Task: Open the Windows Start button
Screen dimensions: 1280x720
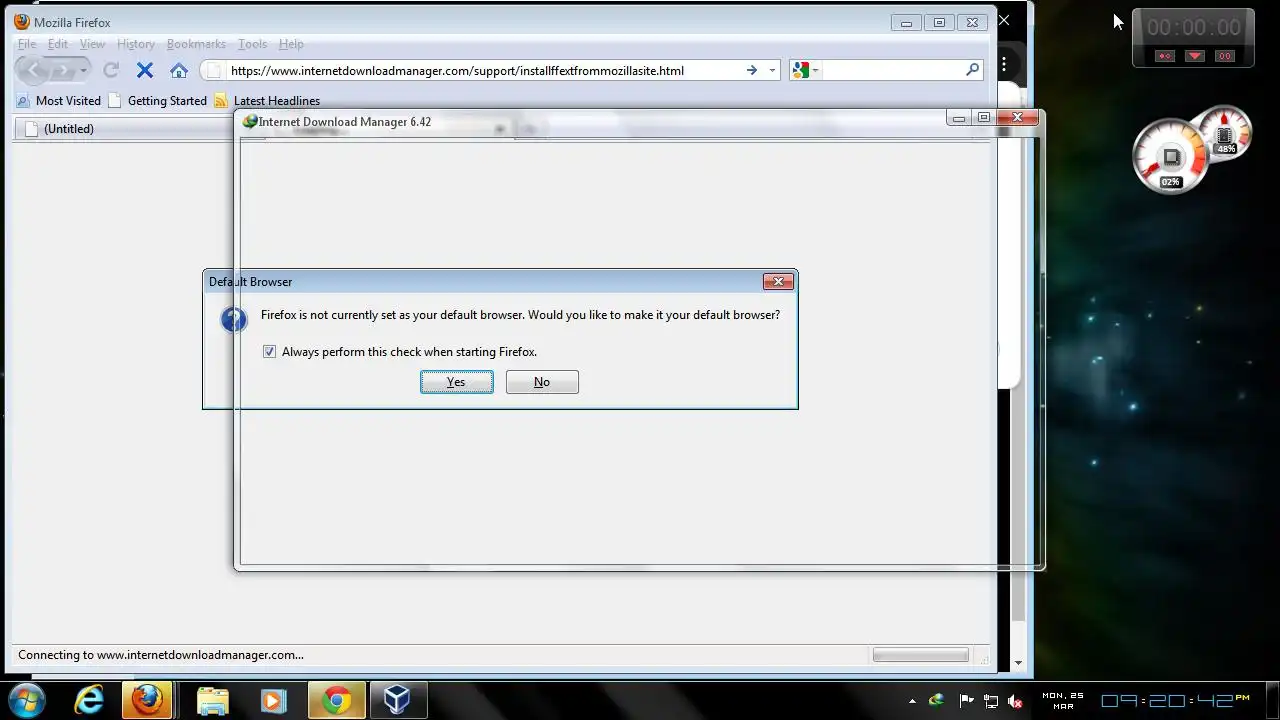Action: click(27, 700)
